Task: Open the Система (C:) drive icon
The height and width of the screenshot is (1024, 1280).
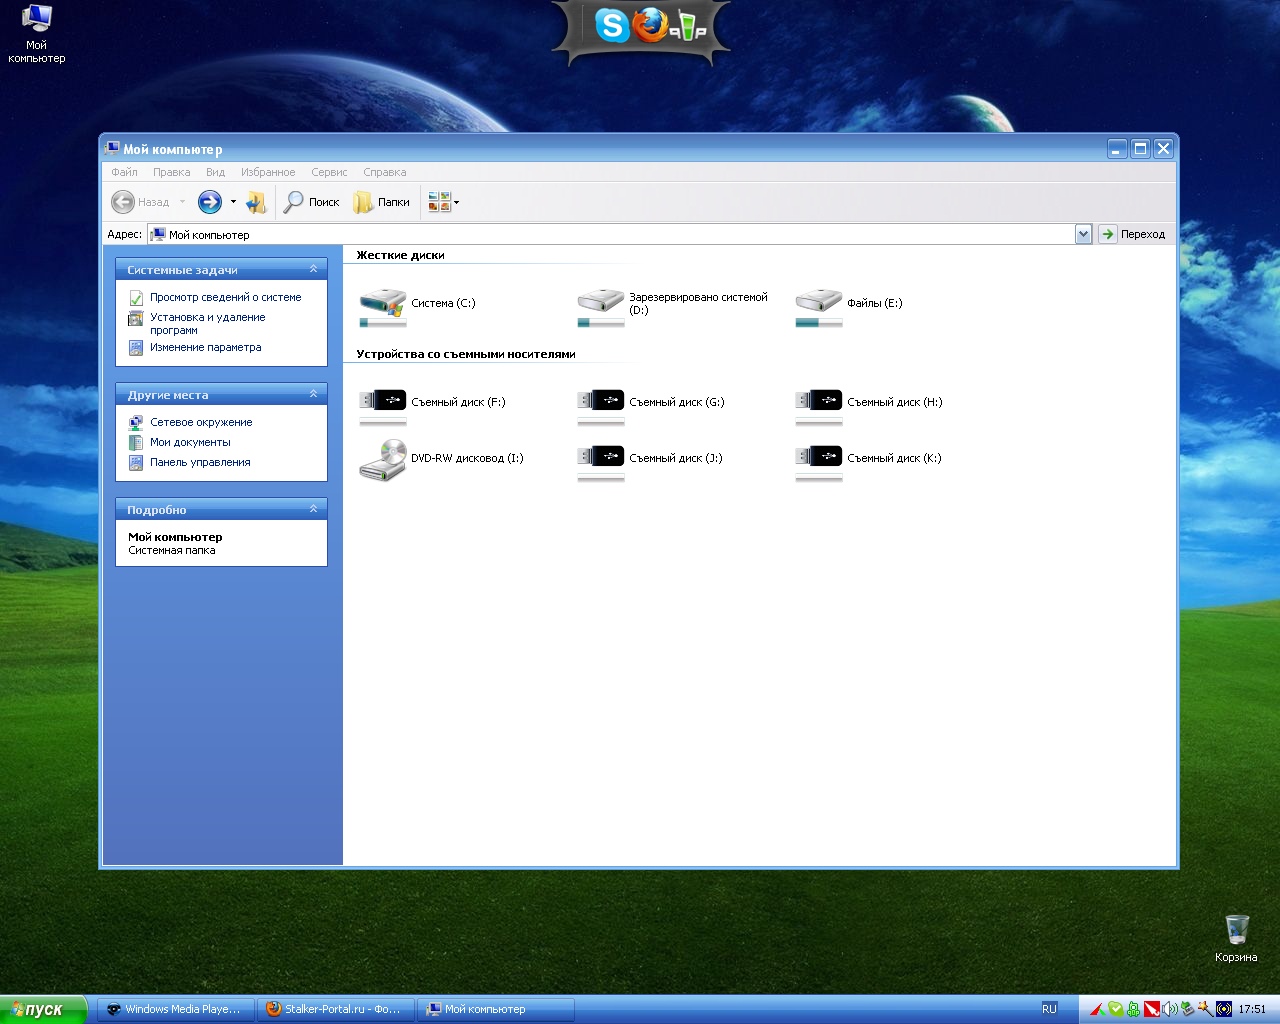Action: [x=382, y=306]
